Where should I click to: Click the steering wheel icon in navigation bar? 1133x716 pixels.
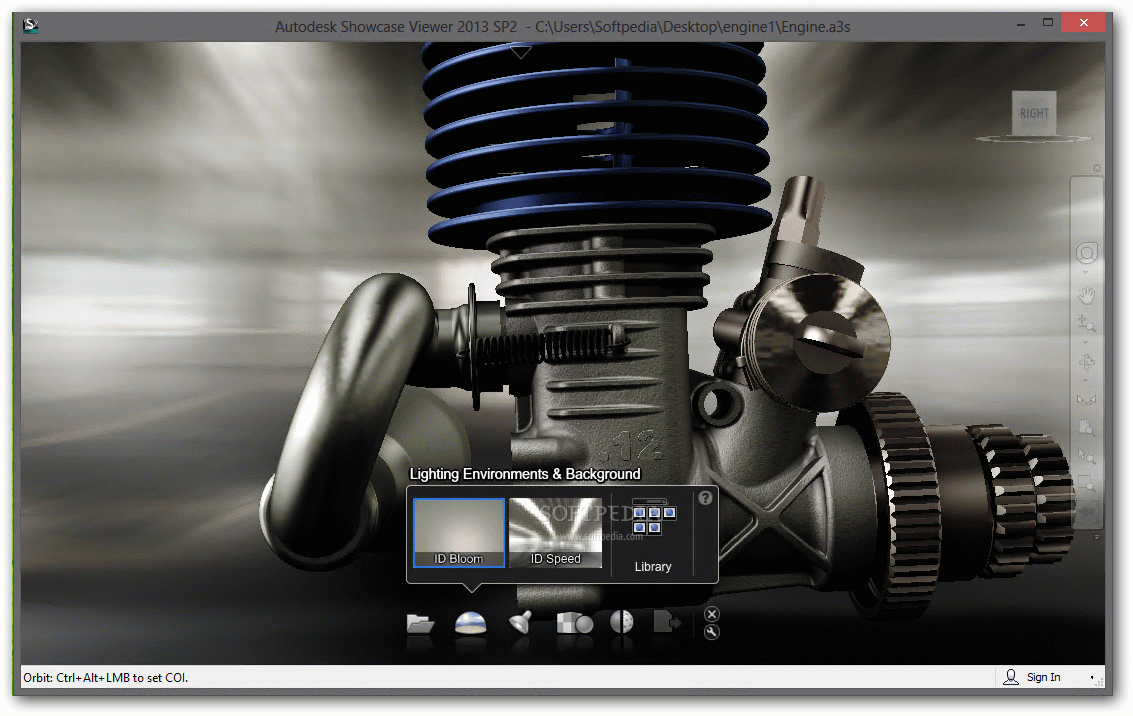point(1087,253)
